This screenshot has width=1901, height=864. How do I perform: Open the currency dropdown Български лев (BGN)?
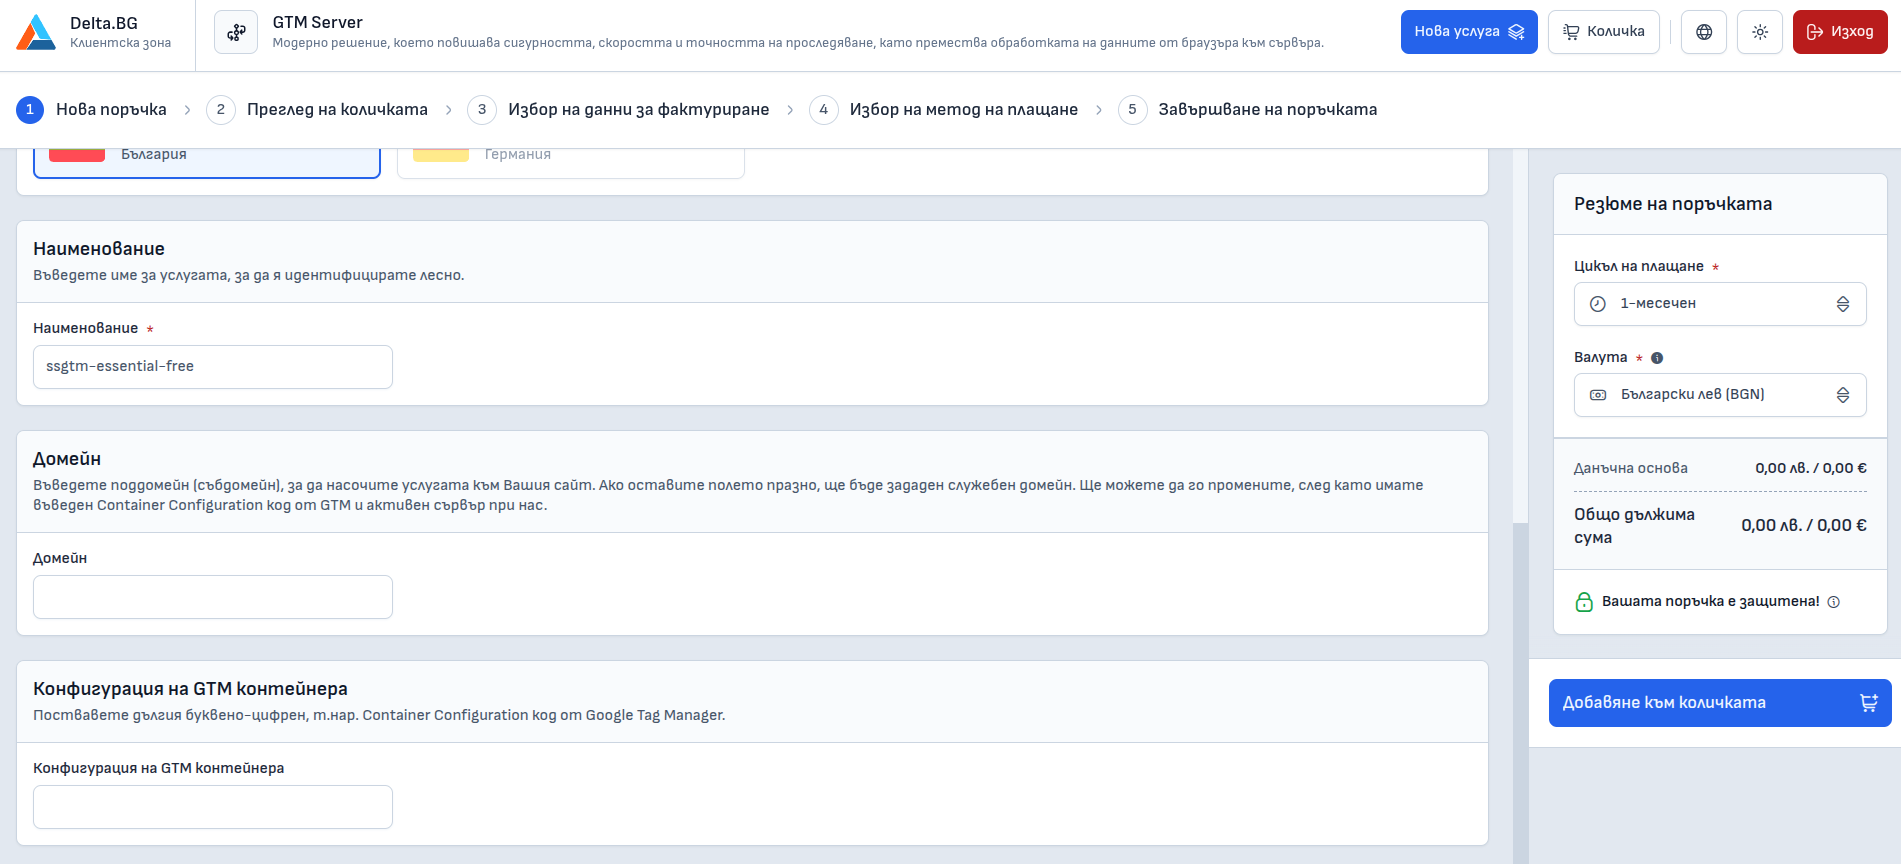pos(1720,395)
